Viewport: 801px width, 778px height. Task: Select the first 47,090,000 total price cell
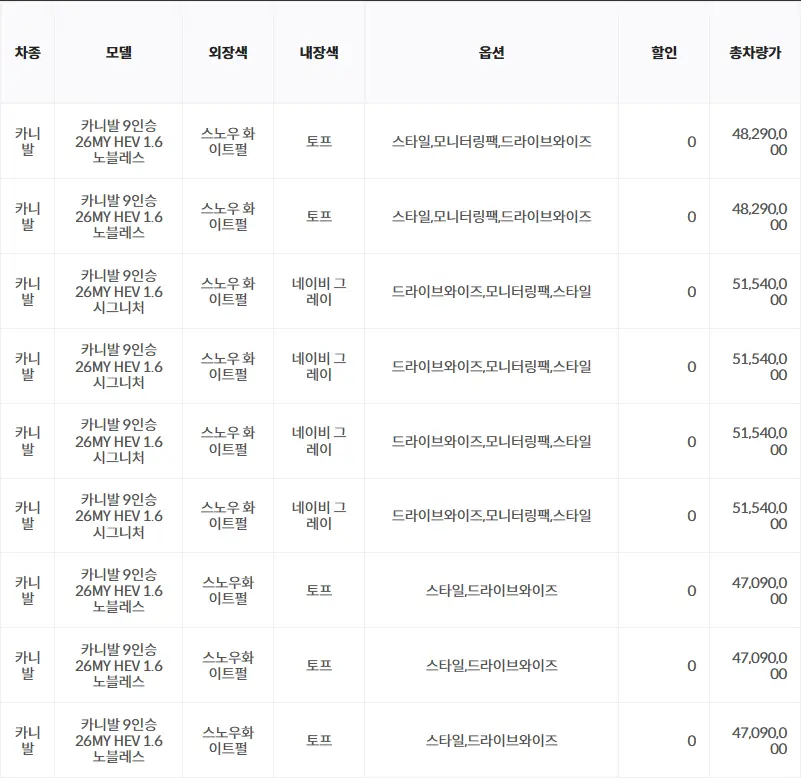click(x=759, y=591)
